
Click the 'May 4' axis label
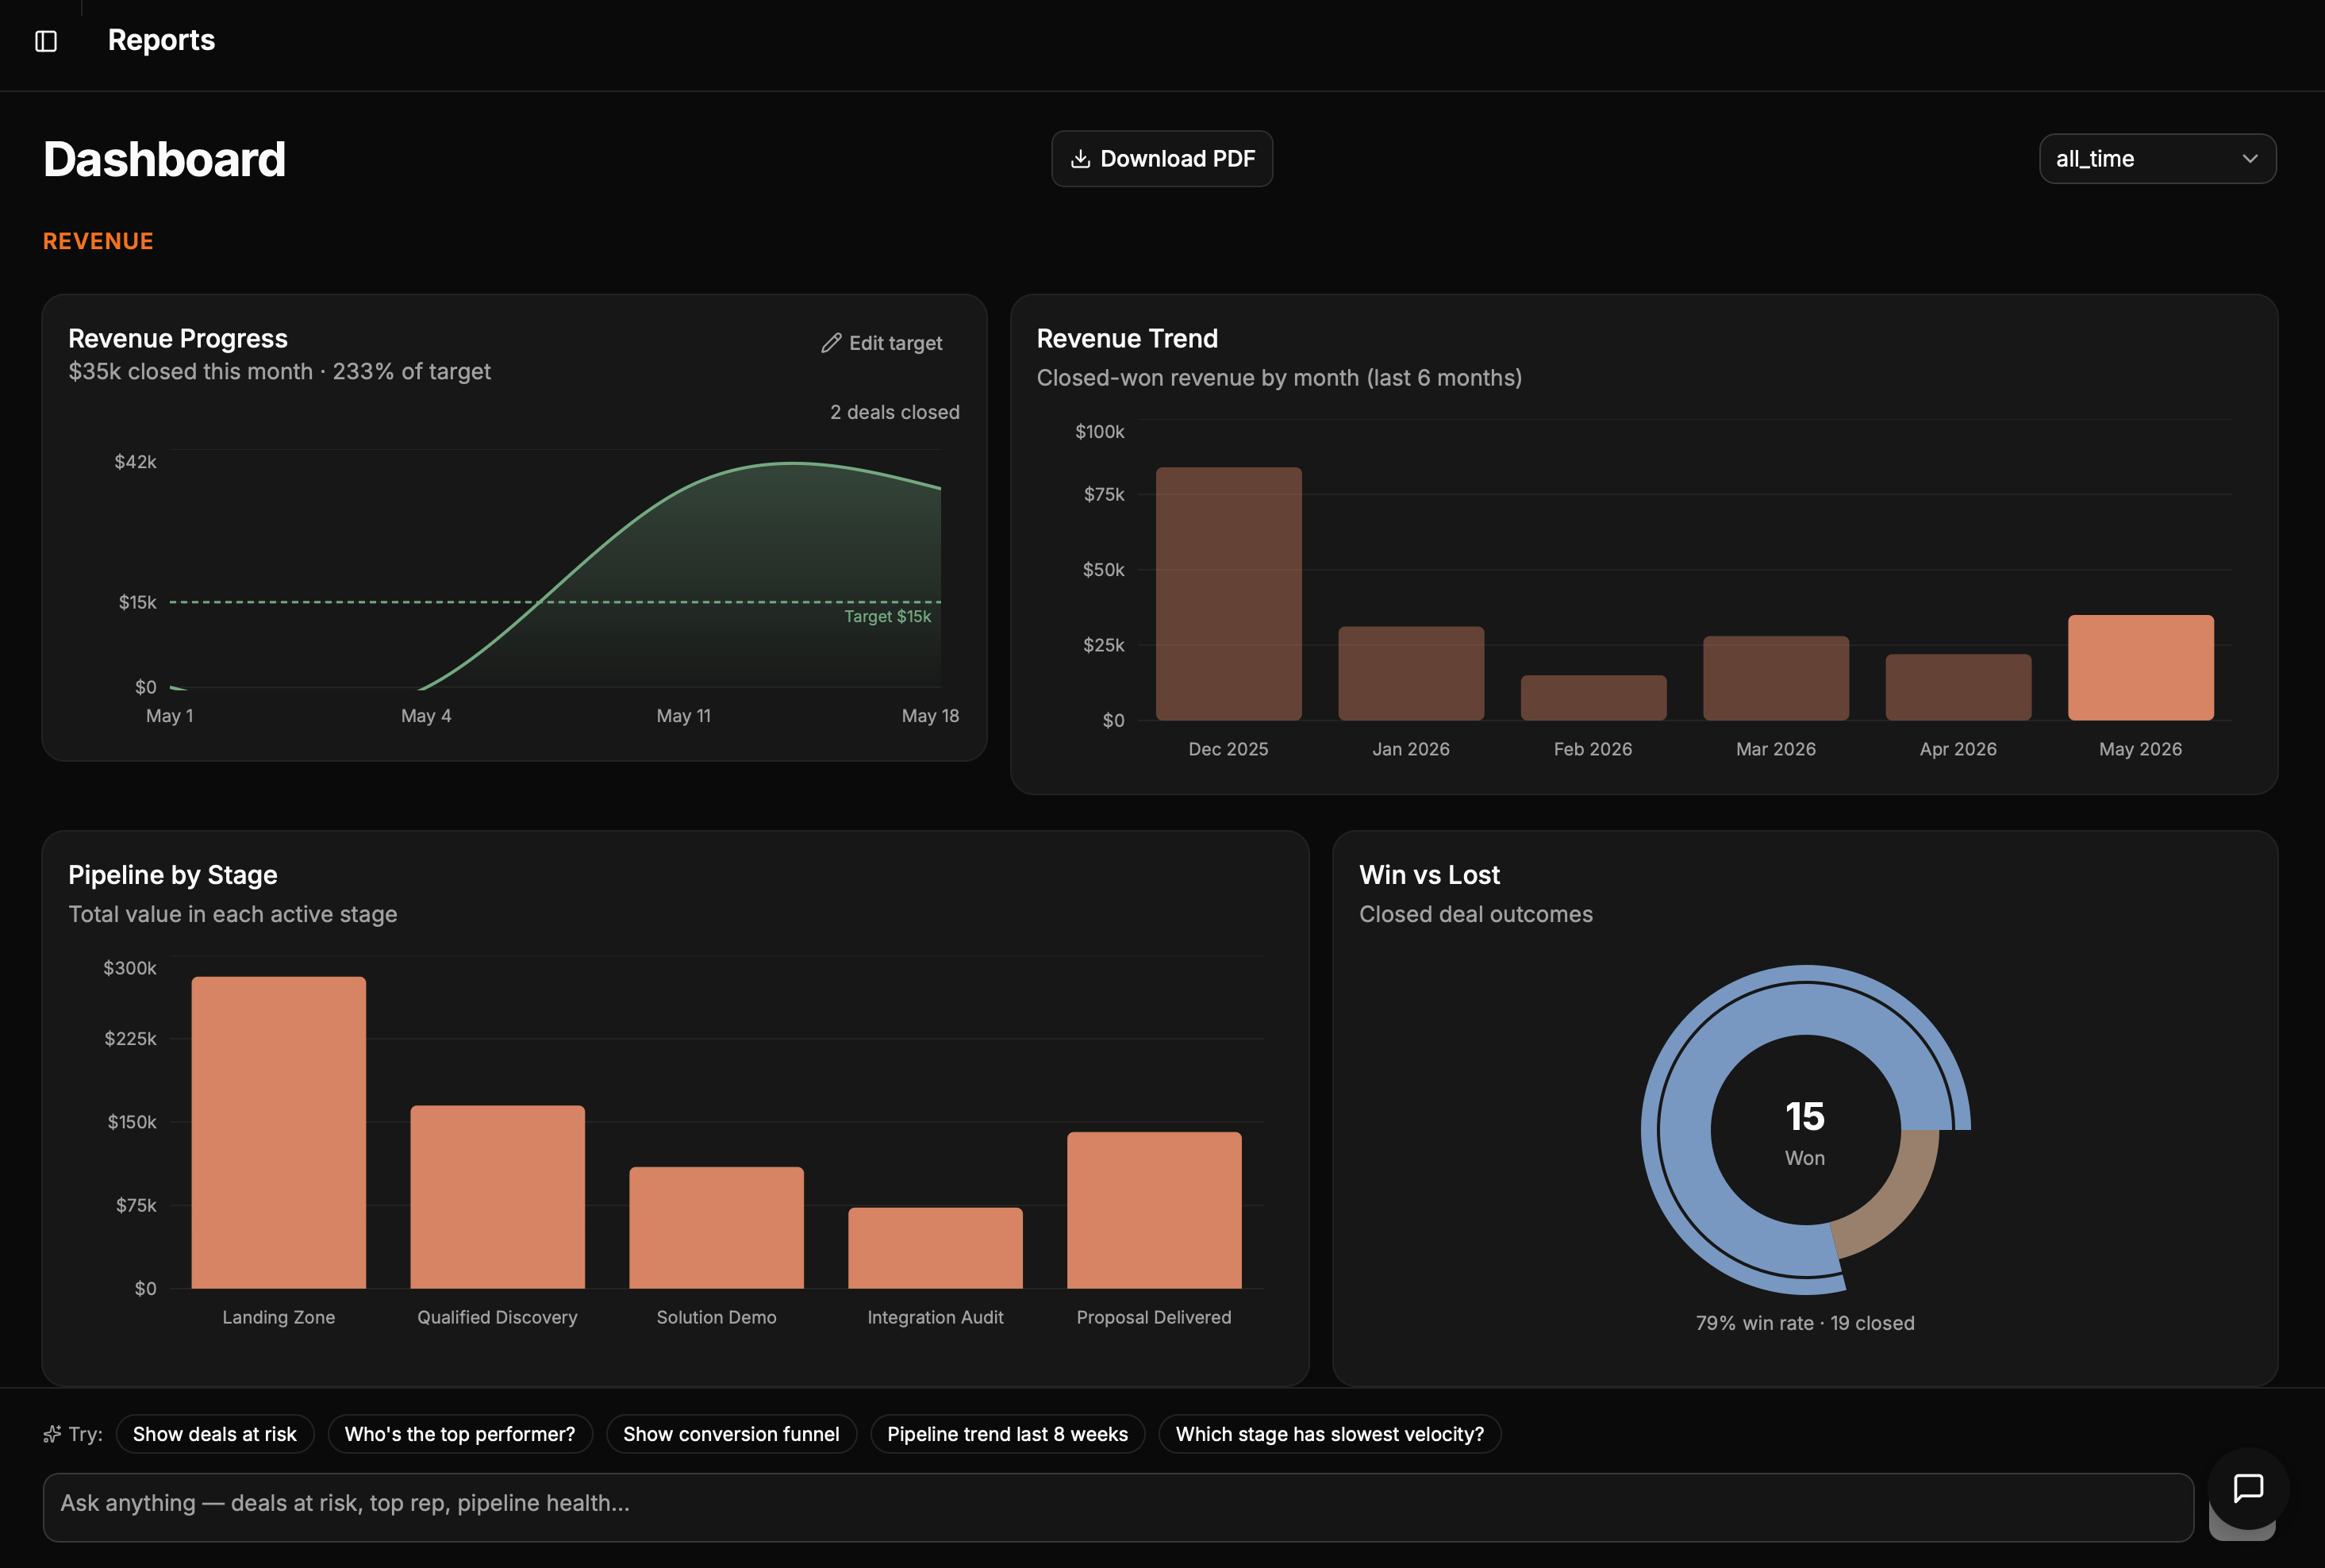click(x=426, y=716)
